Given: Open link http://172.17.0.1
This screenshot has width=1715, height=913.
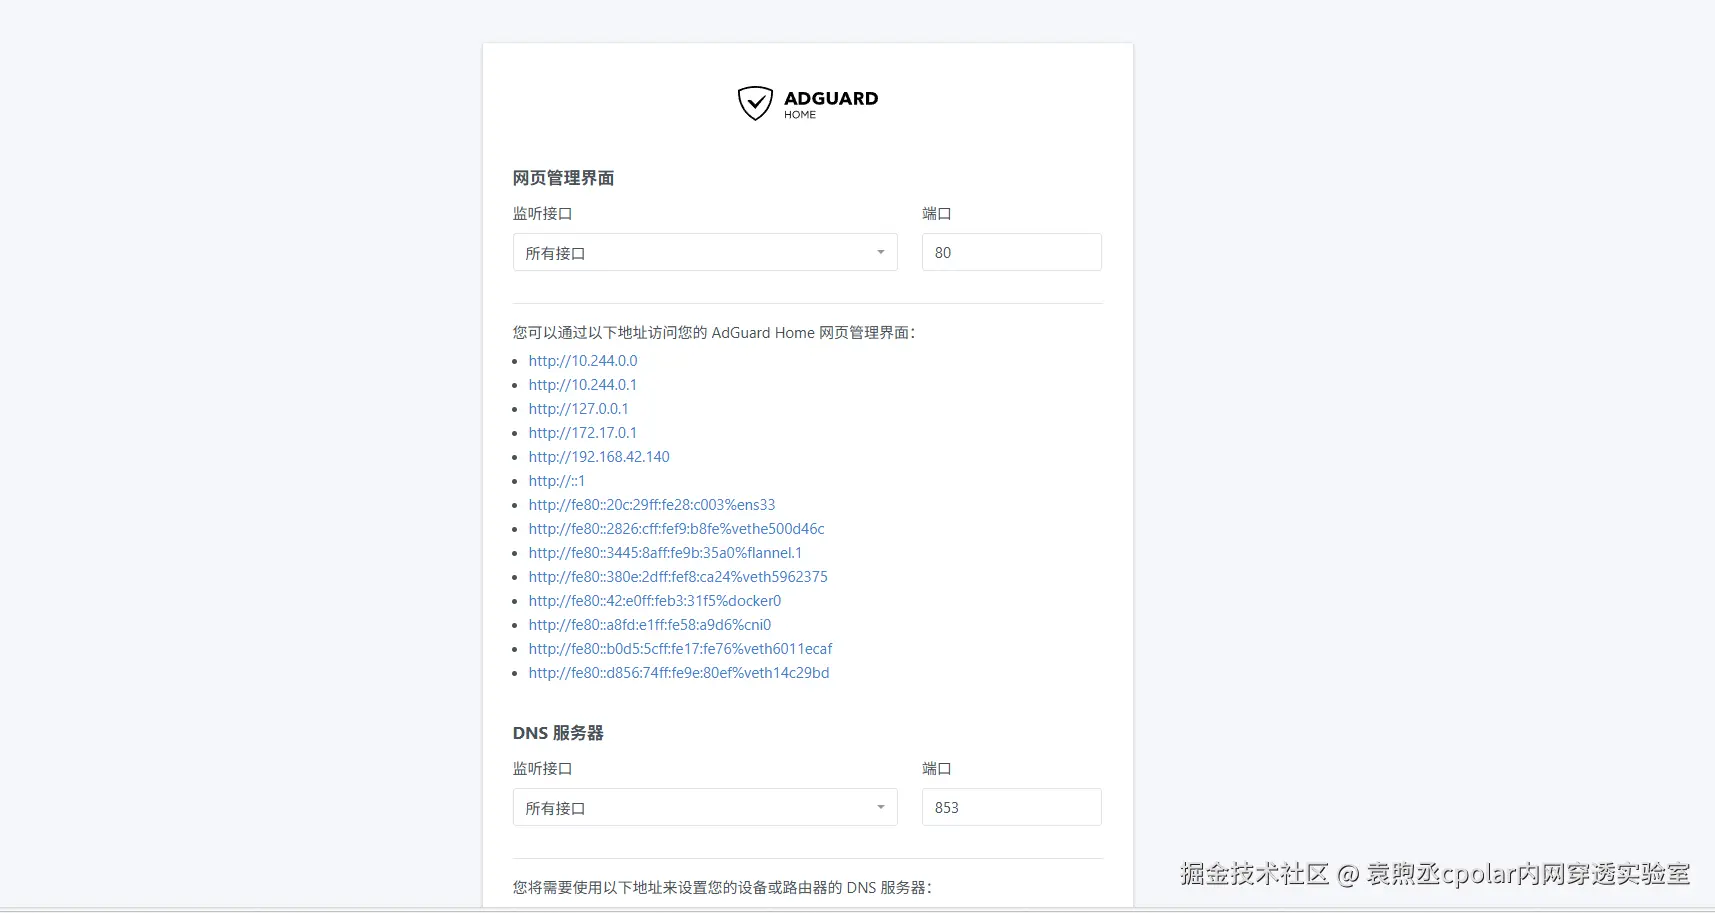Looking at the screenshot, I should pos(583,433).
